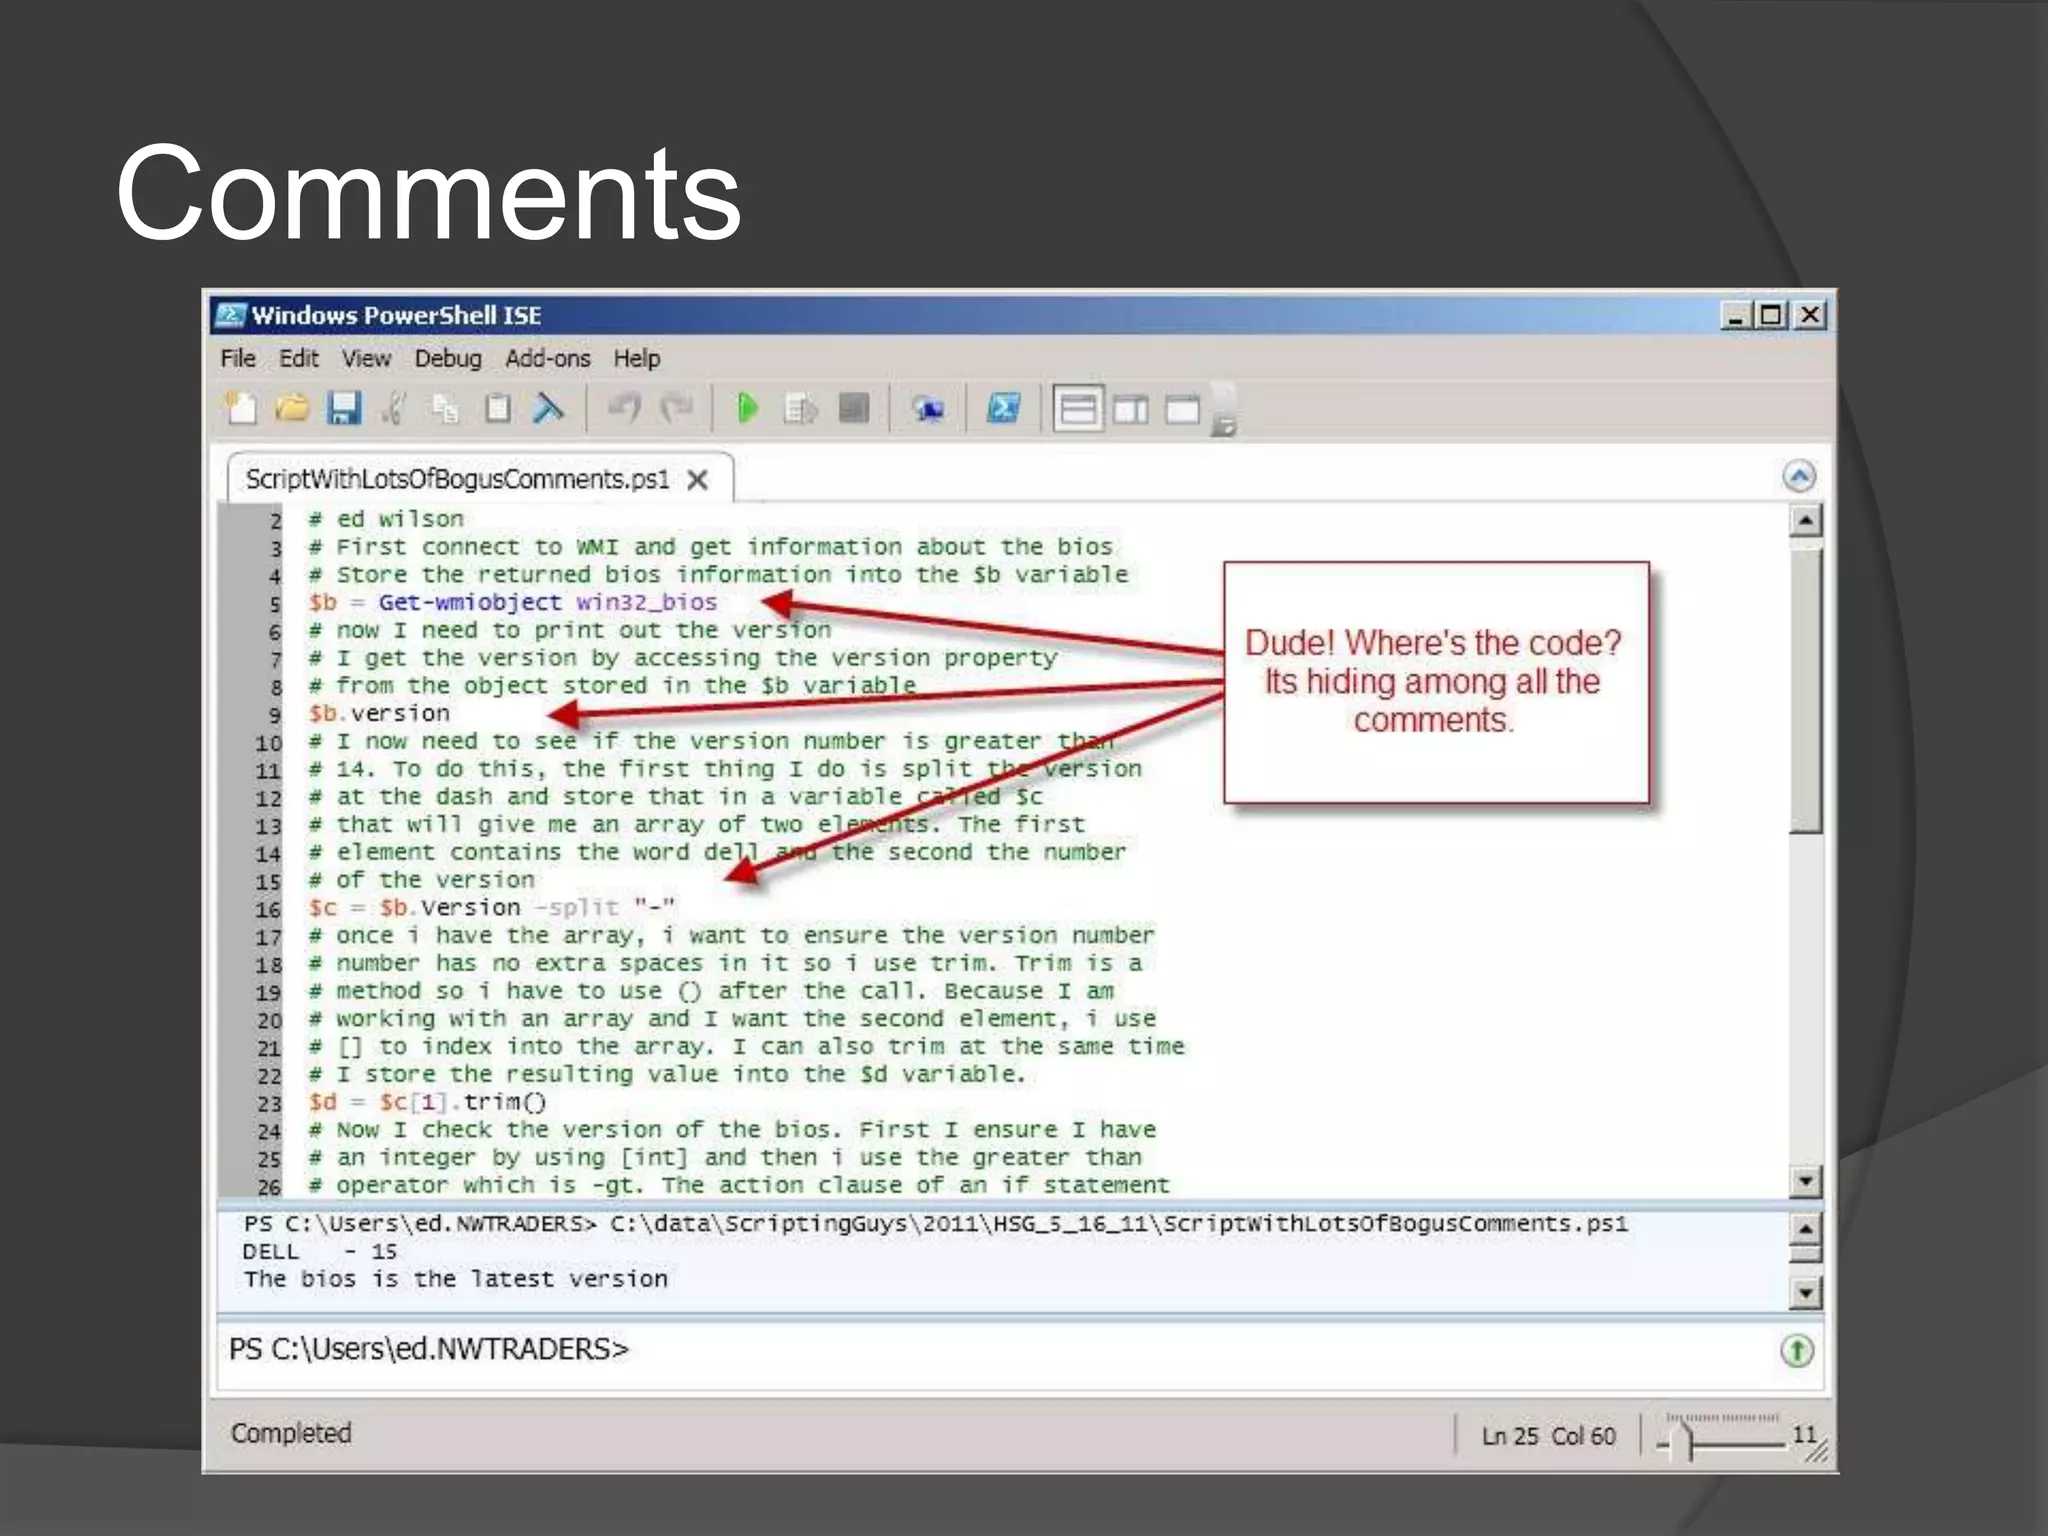The height and width of the screenshot is (1536, 2048).
Task: Click the Clear Output Pane icon
Action: 548,409
